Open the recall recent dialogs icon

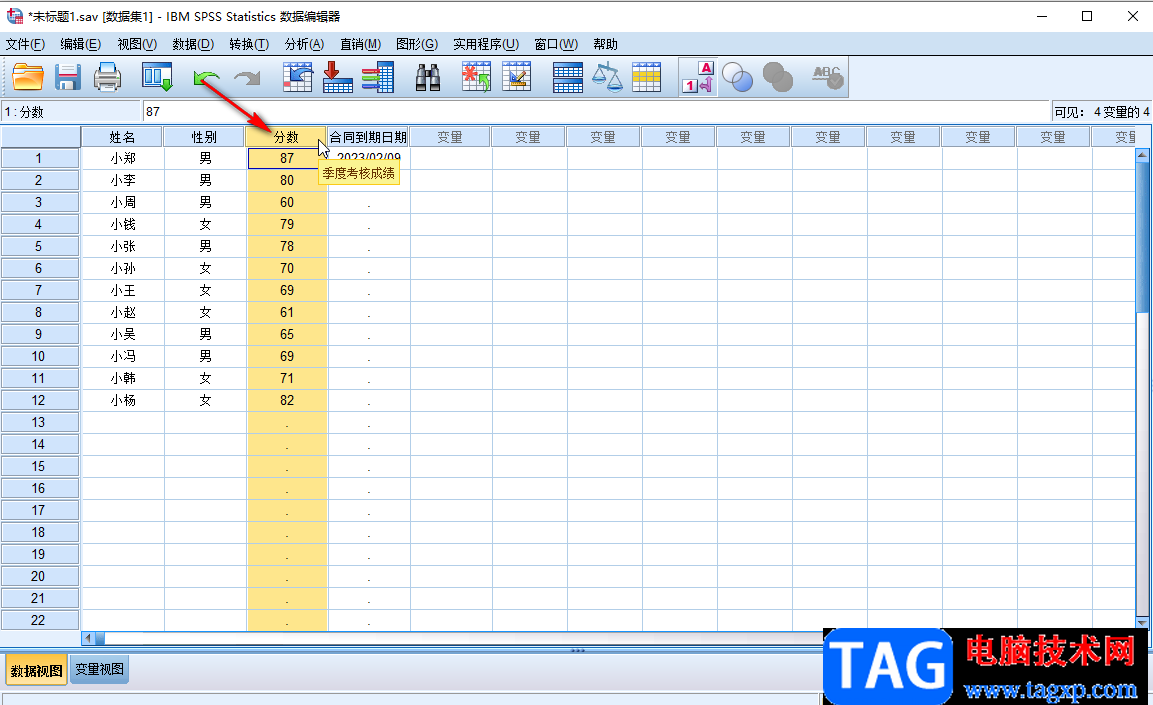point(157,77)
